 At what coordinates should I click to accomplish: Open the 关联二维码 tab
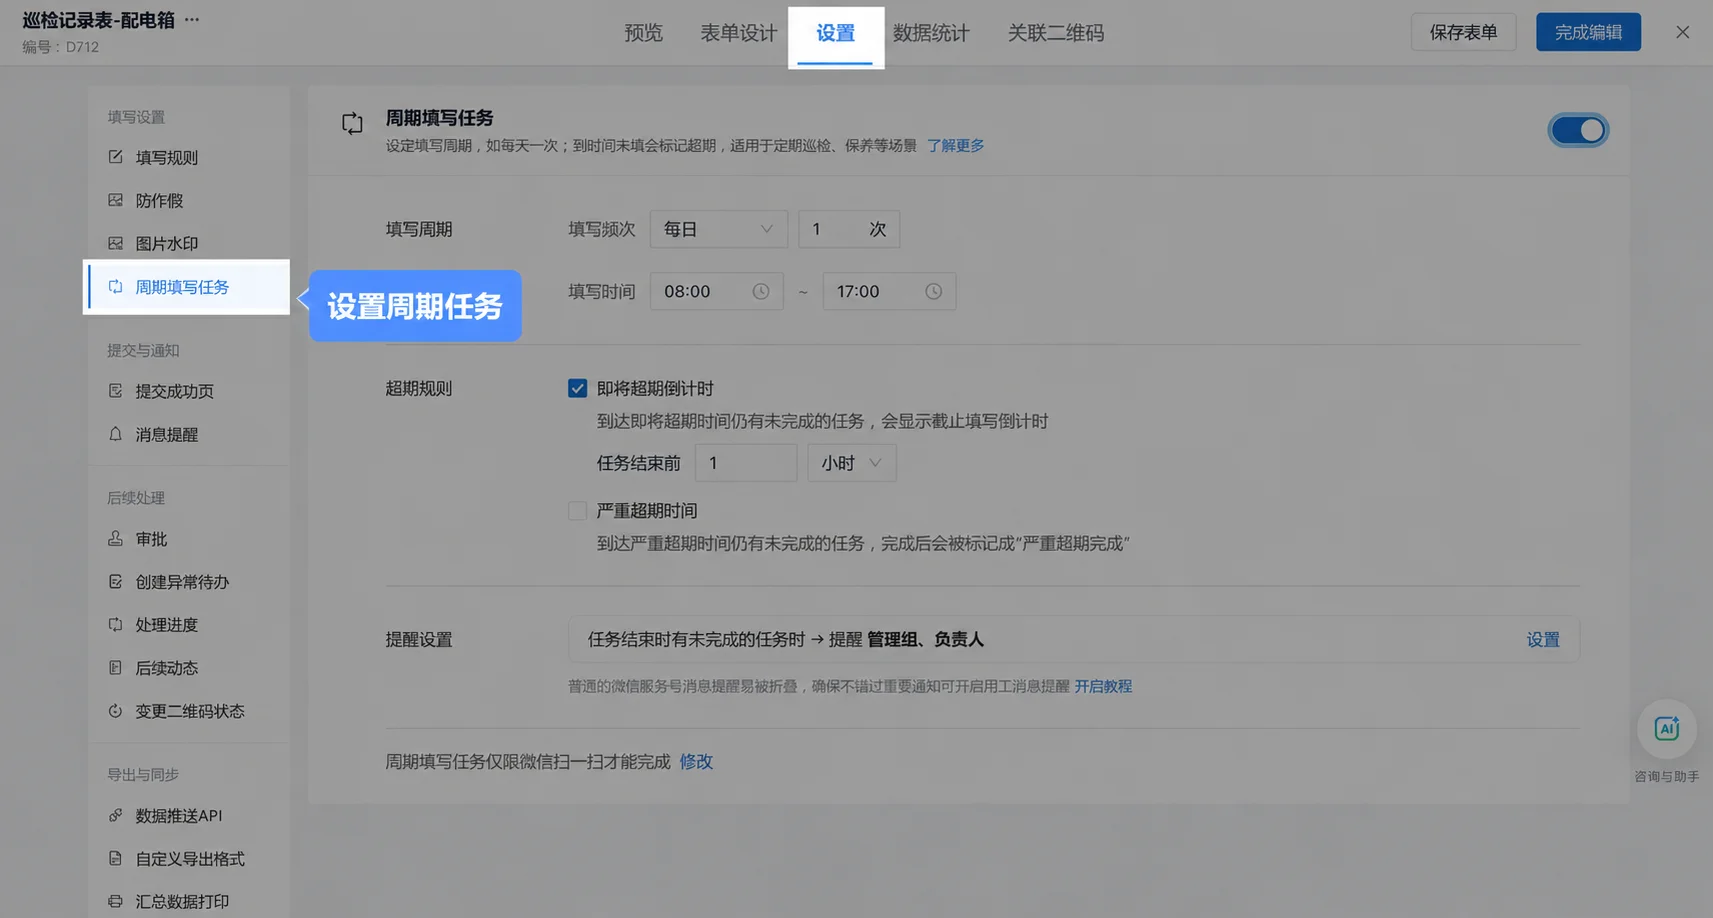coord(1056,33)
